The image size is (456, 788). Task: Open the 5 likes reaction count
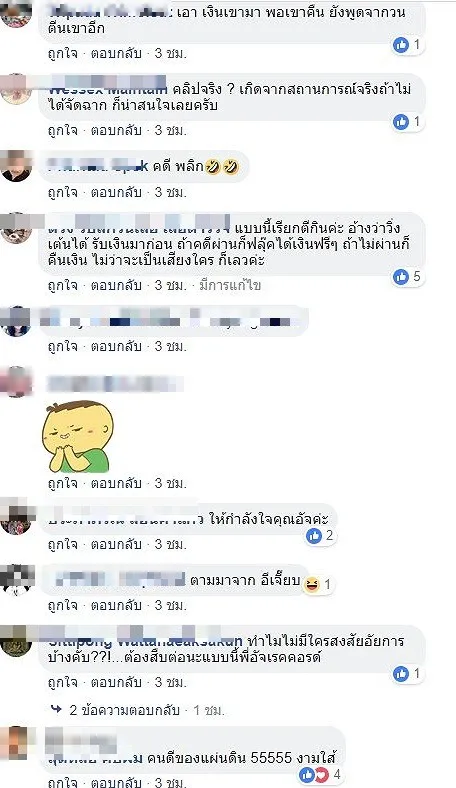point(409,276)
